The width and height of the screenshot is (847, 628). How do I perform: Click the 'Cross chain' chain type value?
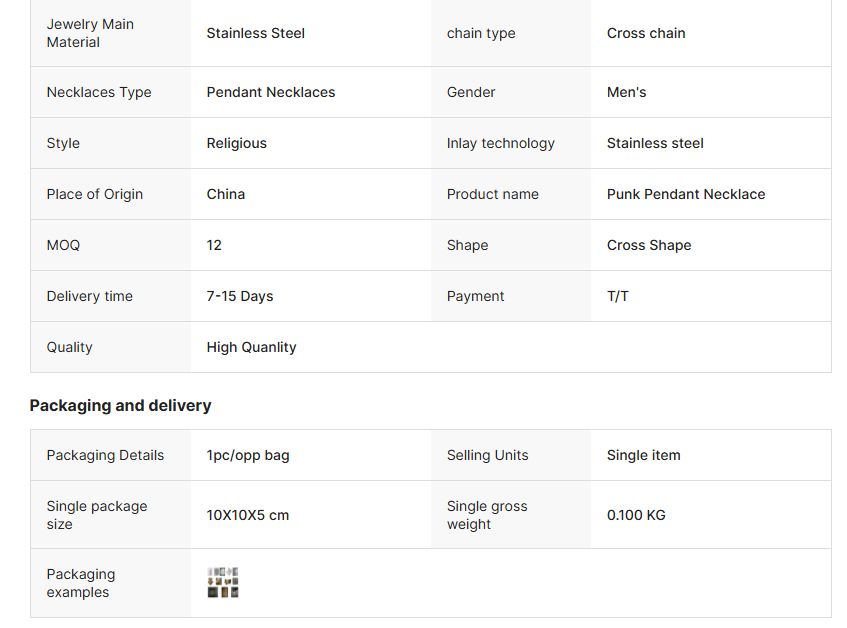tap(646, 33)
